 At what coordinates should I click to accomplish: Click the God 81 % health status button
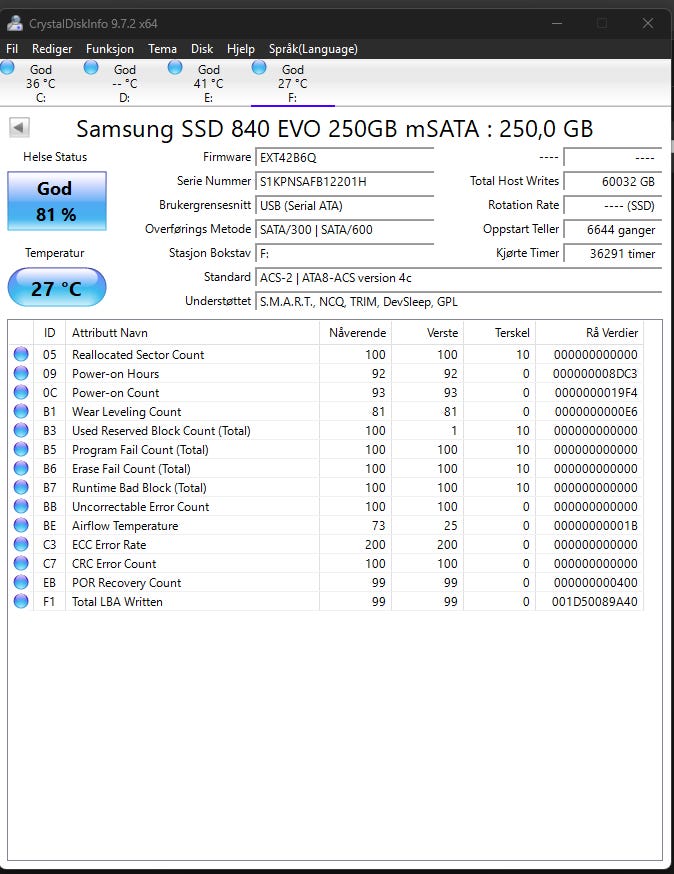pyautogui.click(x=56, y=201)
